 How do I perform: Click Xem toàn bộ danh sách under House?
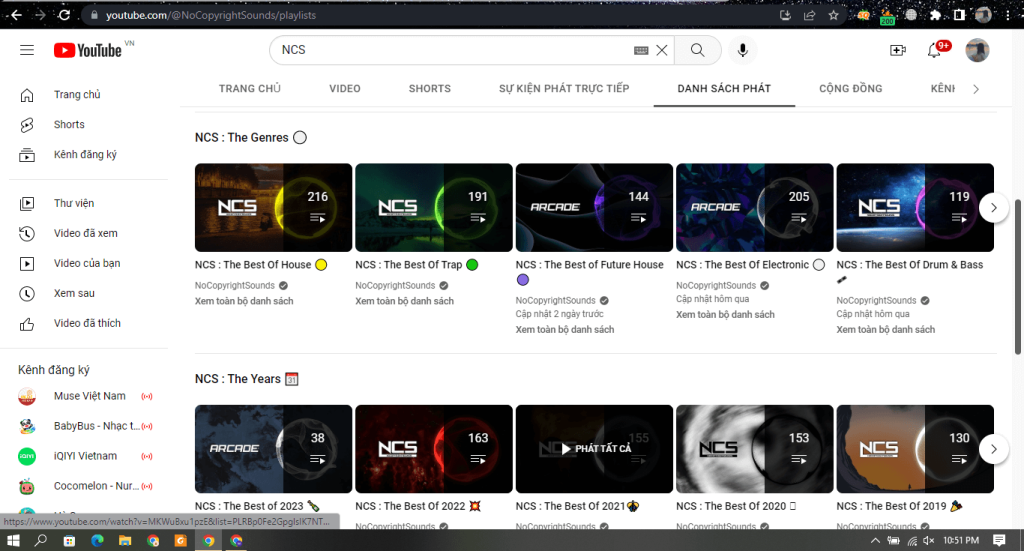[x=244, y=301]
